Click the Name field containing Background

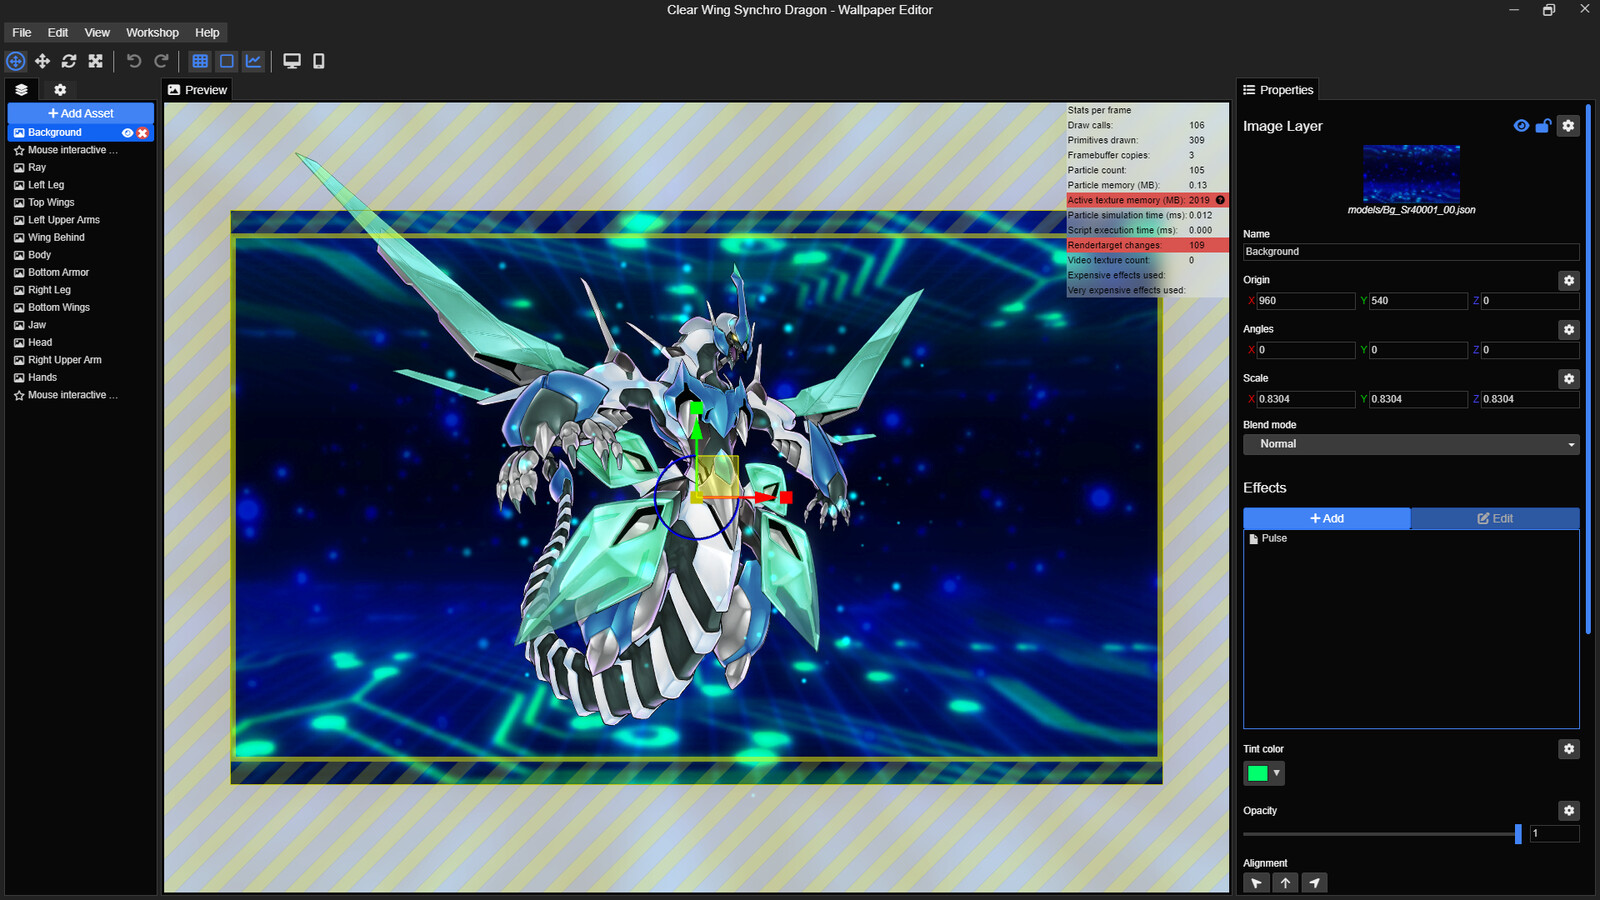pos(1411,252)
